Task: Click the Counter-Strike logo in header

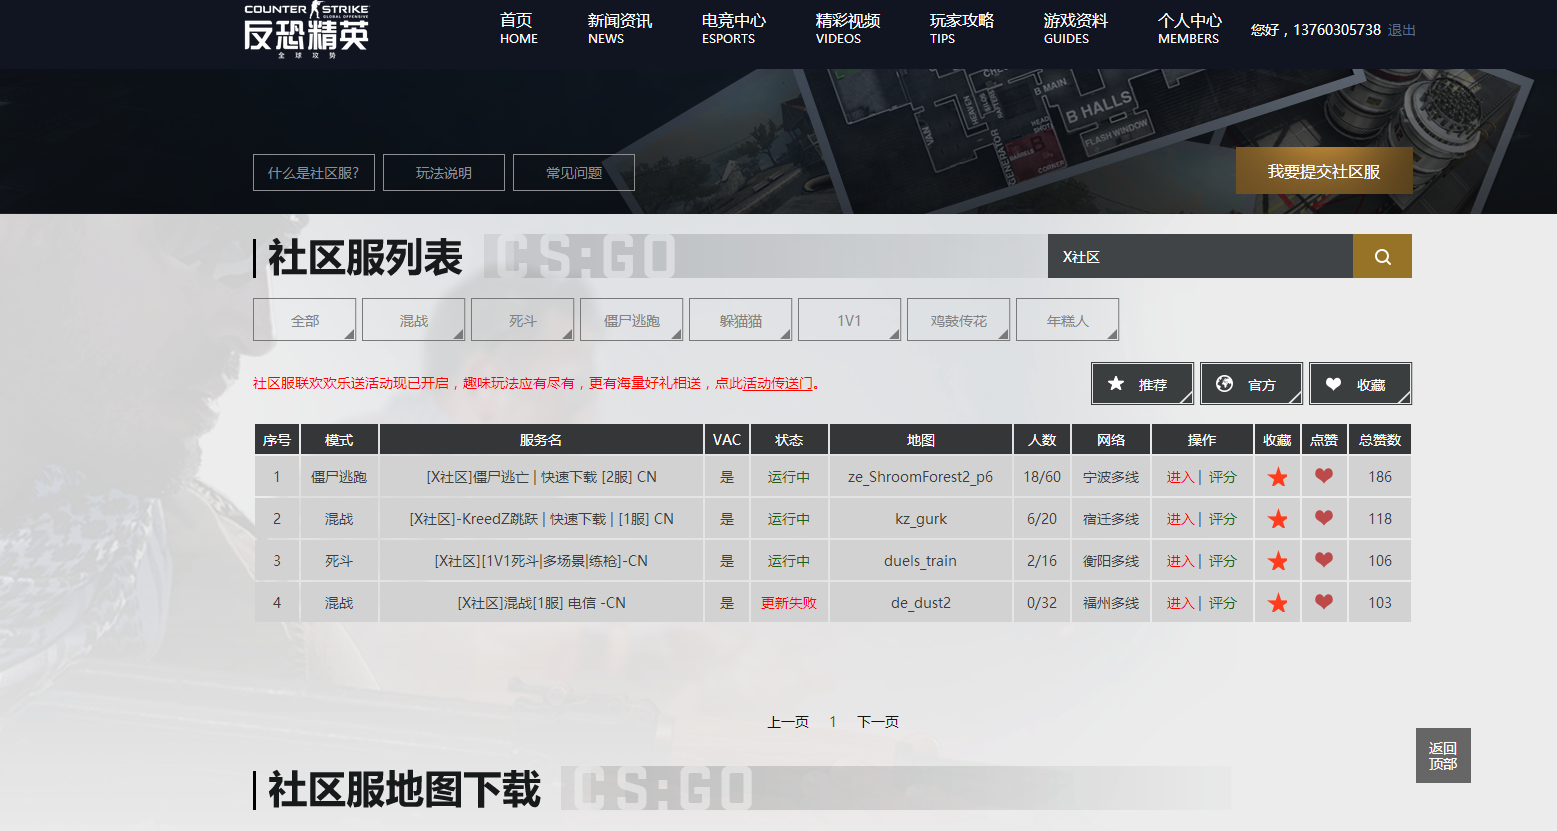Action: coord(306,30)
